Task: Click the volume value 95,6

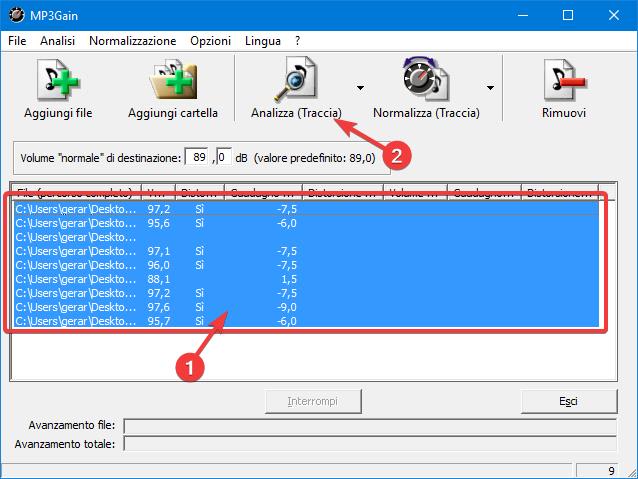Action: pyautogui.click(x=159, y=223)
